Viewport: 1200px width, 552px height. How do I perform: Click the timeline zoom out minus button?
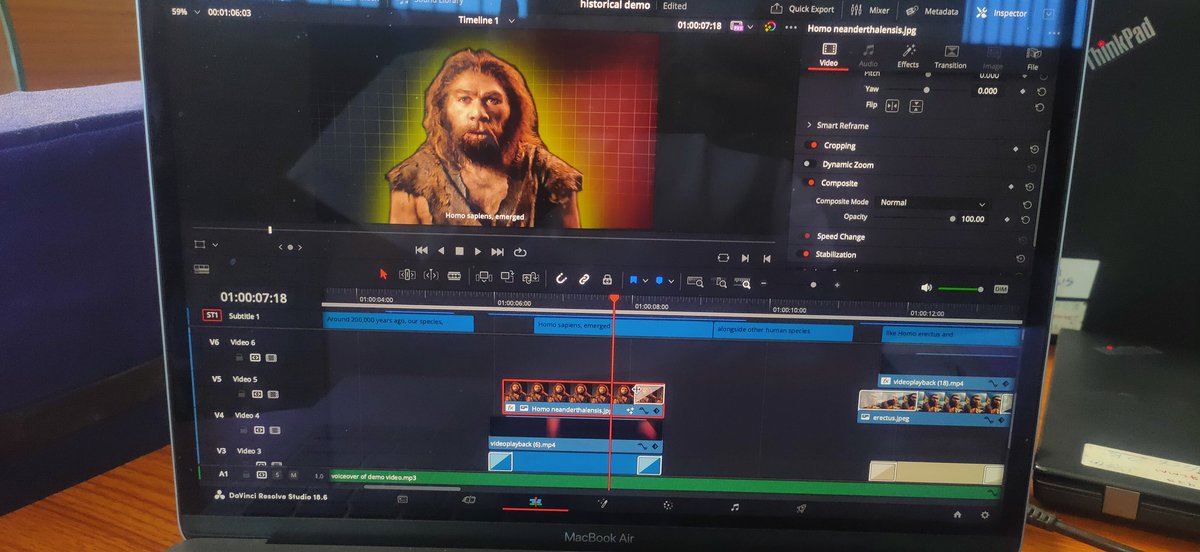pyautogui.click(x=765, y=284)
